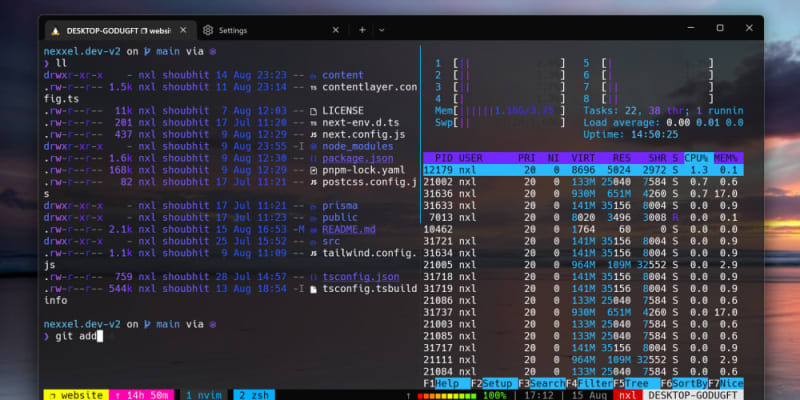Screen dimensions: 800x400
Task: Click the lock file icon beside pnpm-lock.yaml
Action: 313,170
